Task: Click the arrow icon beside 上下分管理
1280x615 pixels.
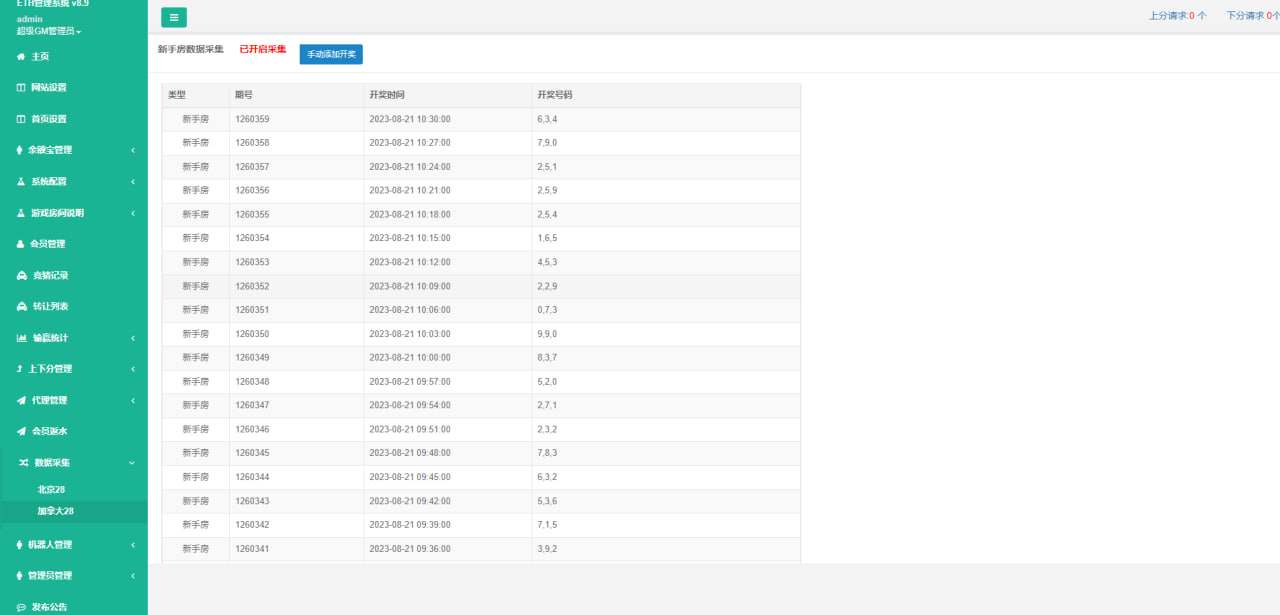Action: [20, 369]
